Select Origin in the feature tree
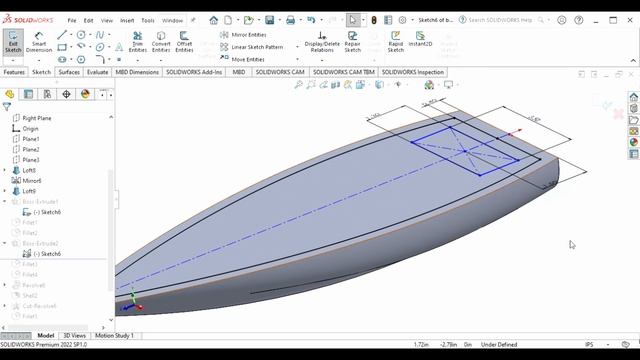 click(x=25, y=129)
